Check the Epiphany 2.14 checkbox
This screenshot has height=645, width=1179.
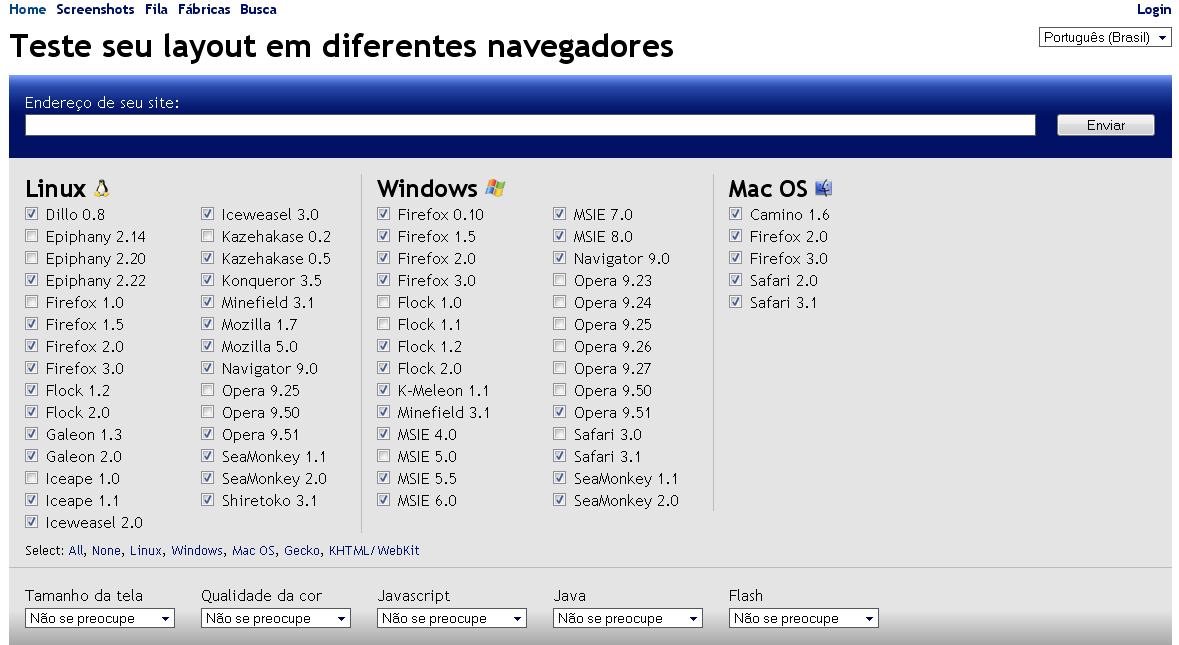[32, 236]
